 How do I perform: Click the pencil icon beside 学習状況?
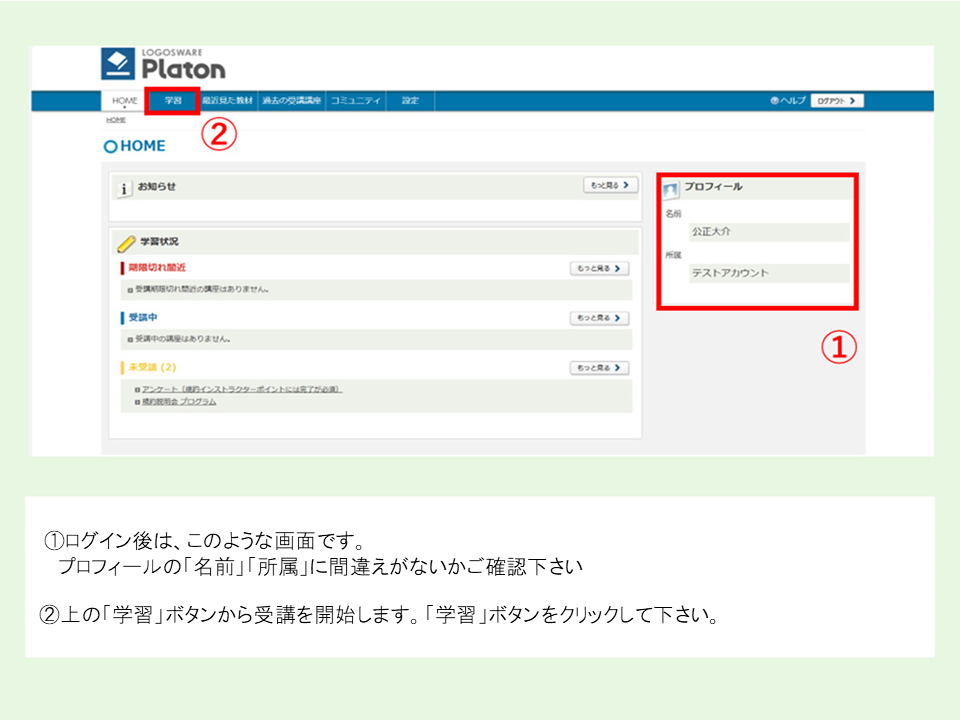click(125, 243)
